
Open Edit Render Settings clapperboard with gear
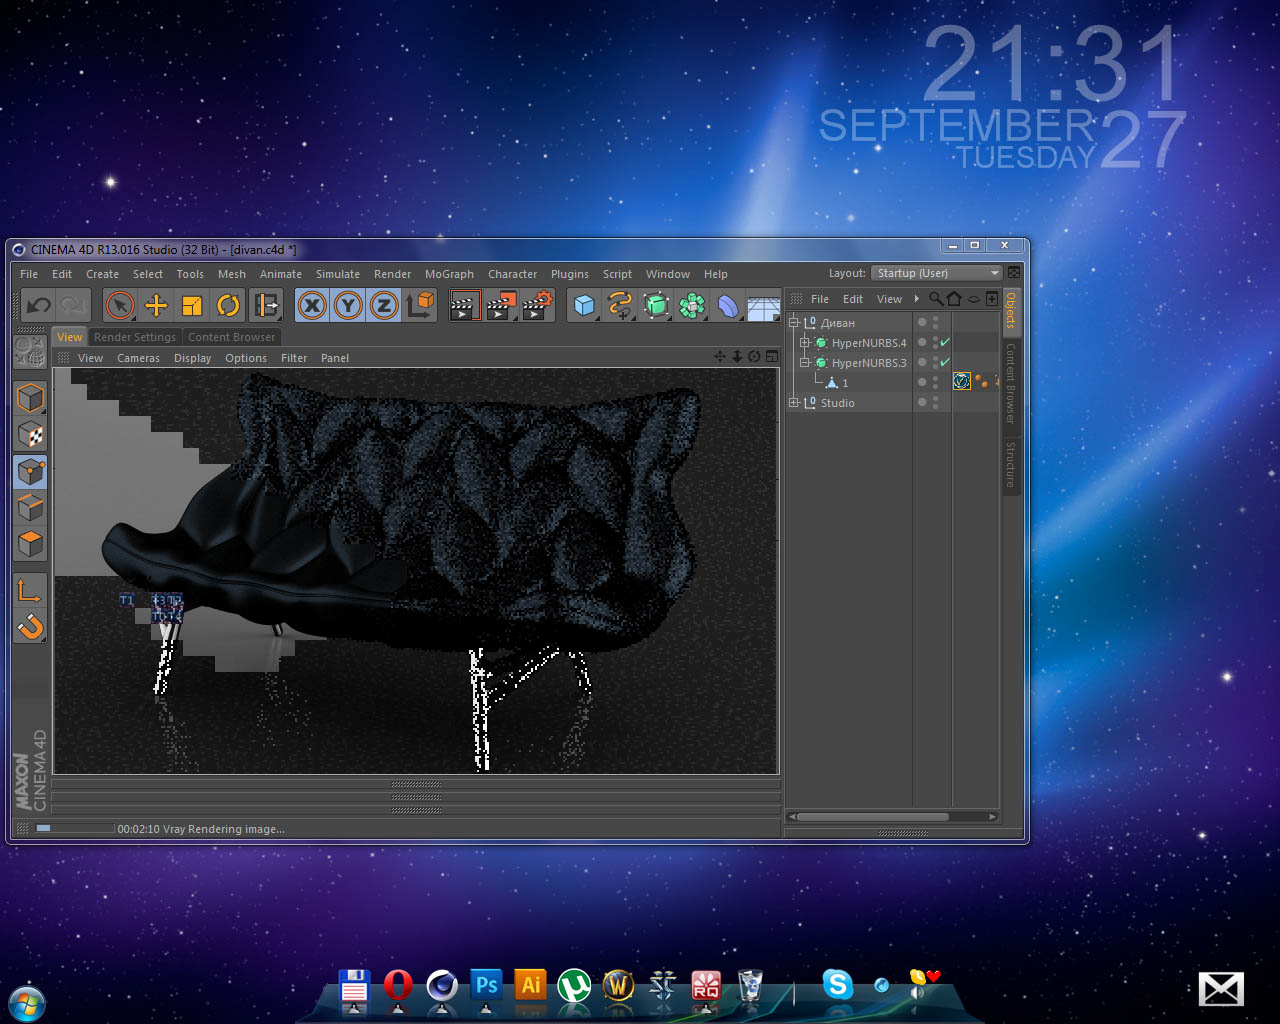pyautogui.click(x=537, y=305)
